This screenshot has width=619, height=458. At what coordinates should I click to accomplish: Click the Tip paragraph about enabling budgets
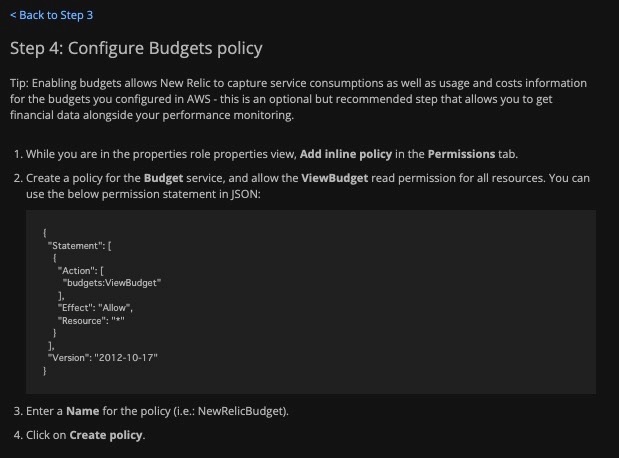[298, 99]
